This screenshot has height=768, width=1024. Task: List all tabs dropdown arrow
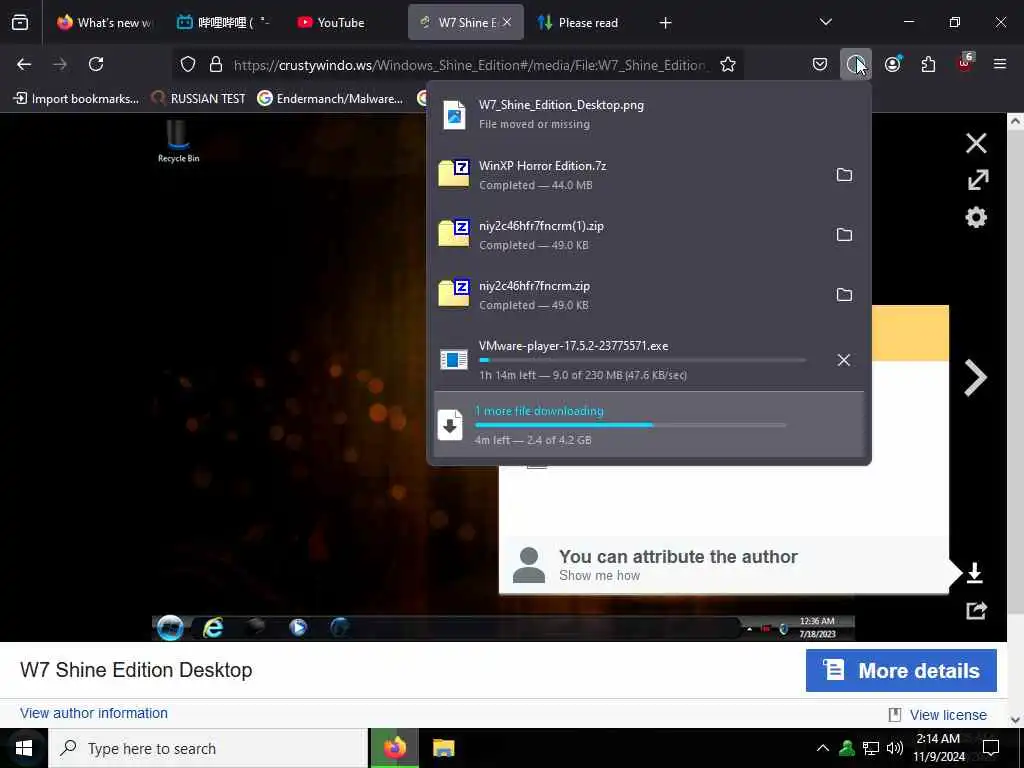pos(825,23)
